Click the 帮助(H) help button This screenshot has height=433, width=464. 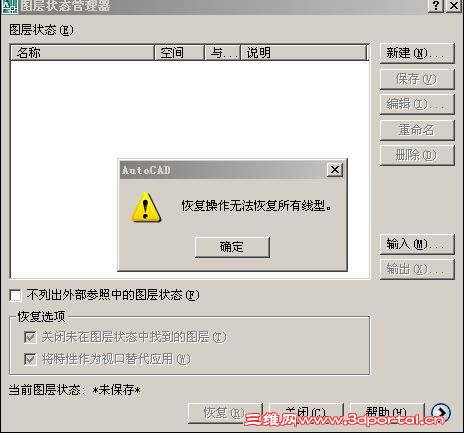[x=387, y=413]
